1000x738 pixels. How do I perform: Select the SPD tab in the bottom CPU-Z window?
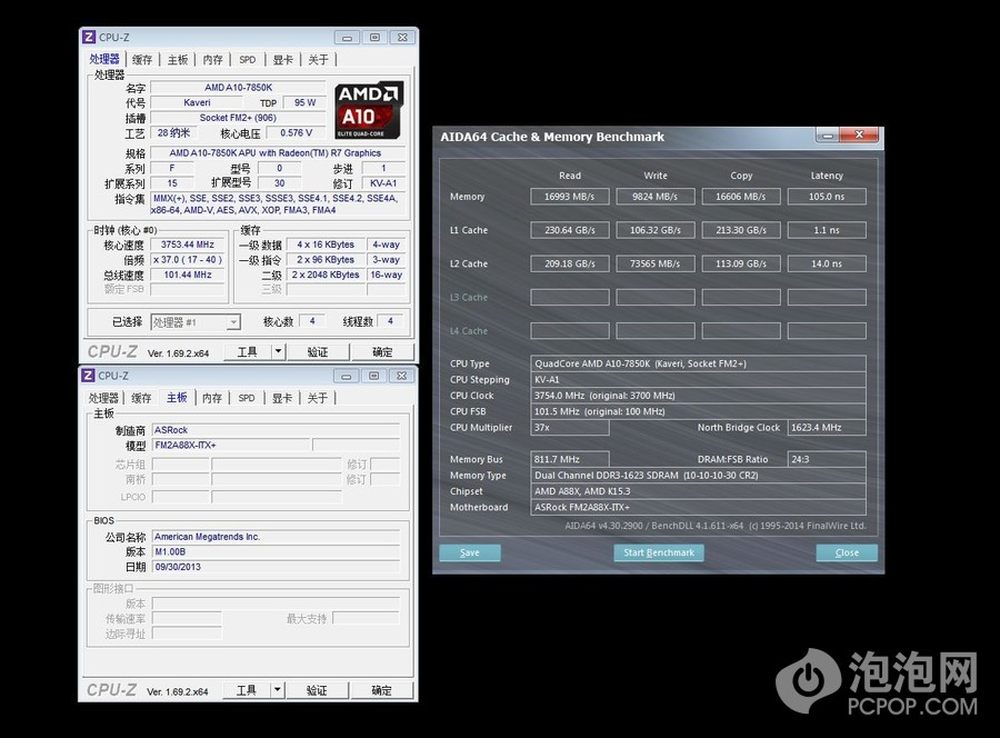[x=247, y=398]
